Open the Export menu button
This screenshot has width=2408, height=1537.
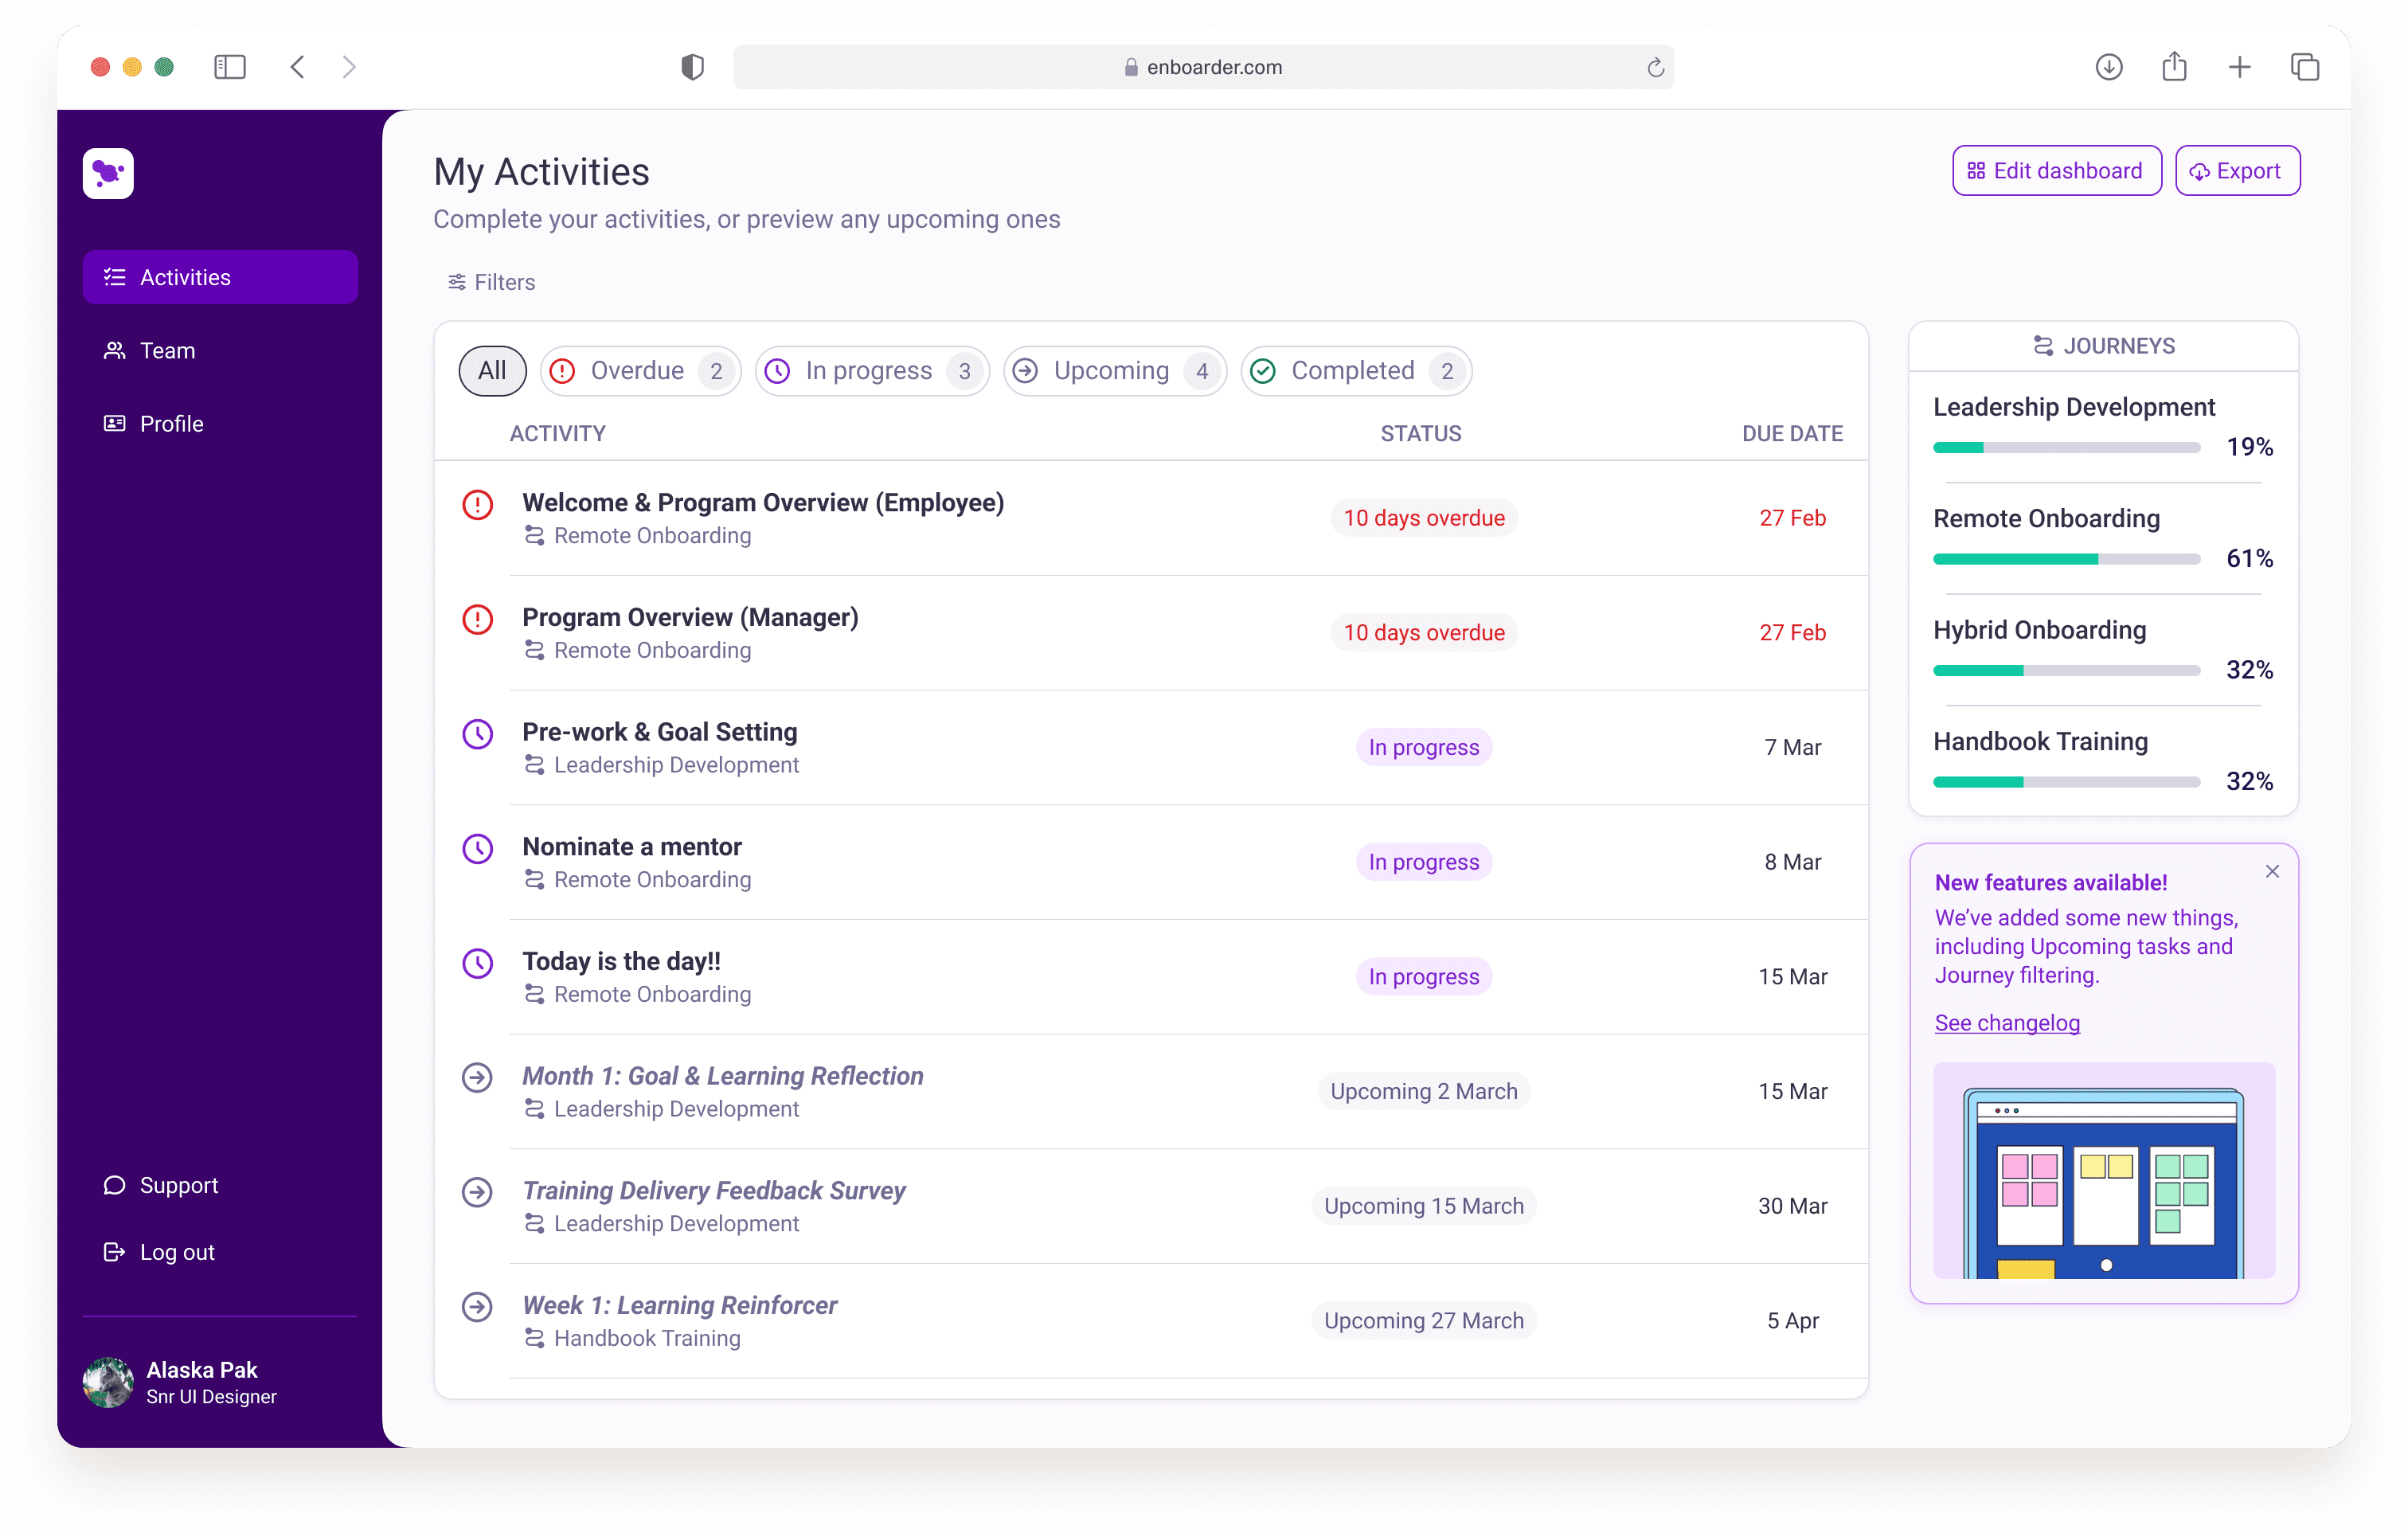pos(2237,171)
